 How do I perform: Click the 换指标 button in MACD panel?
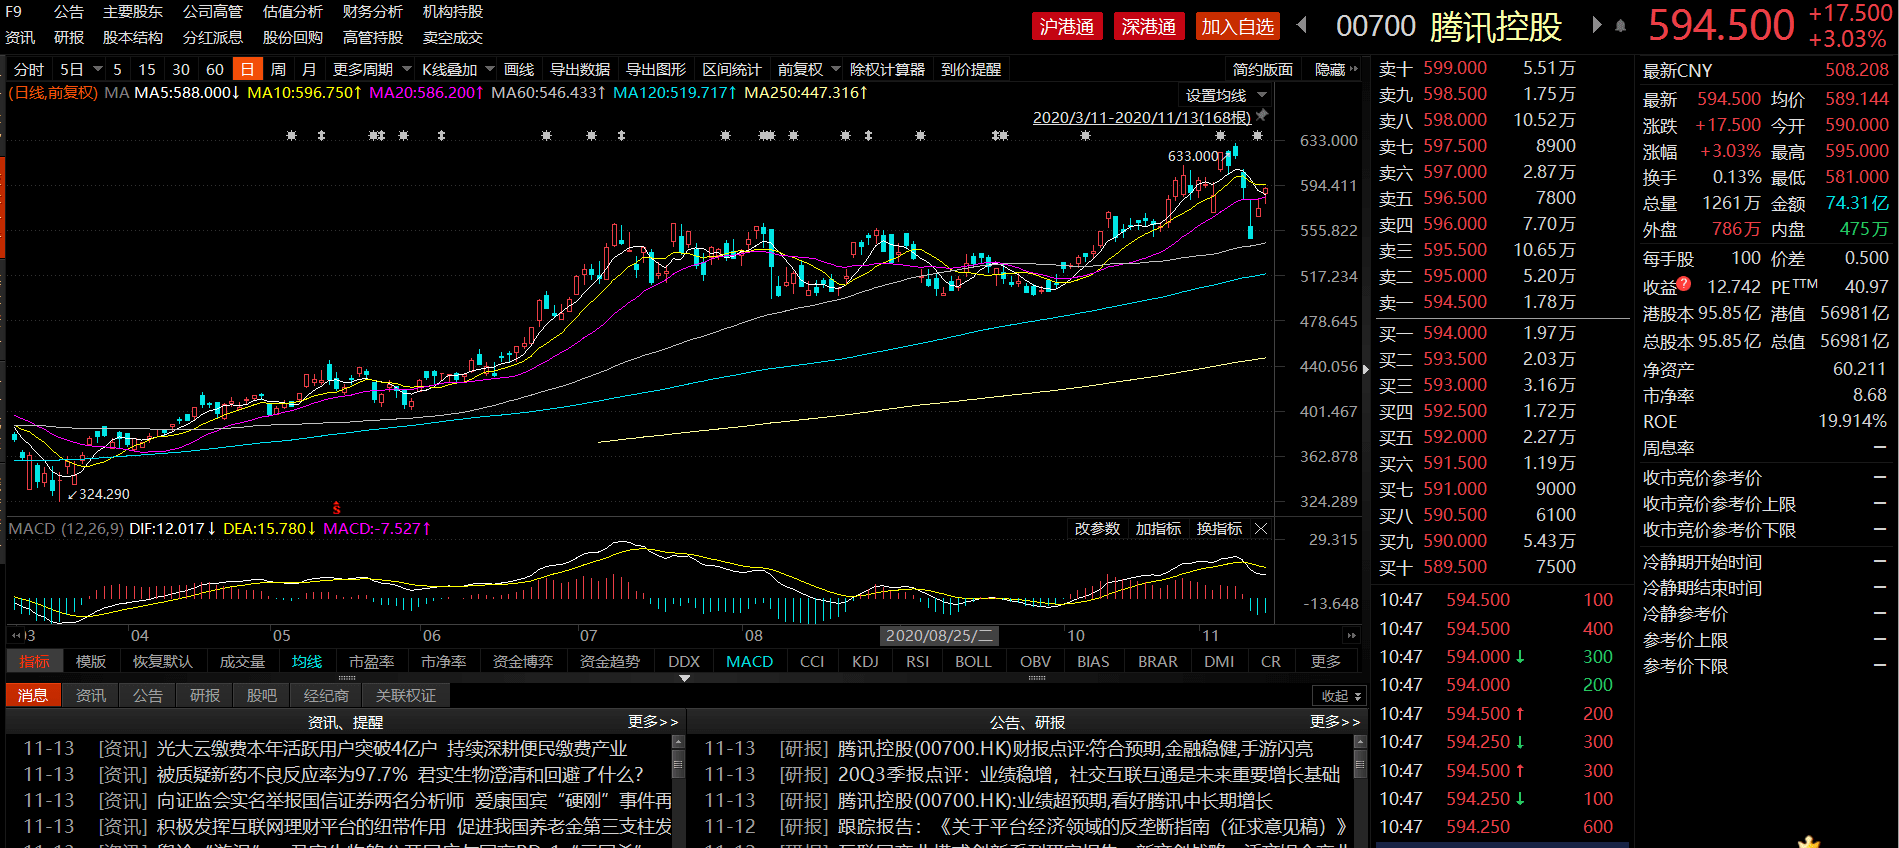click(x=1220, y=529)
